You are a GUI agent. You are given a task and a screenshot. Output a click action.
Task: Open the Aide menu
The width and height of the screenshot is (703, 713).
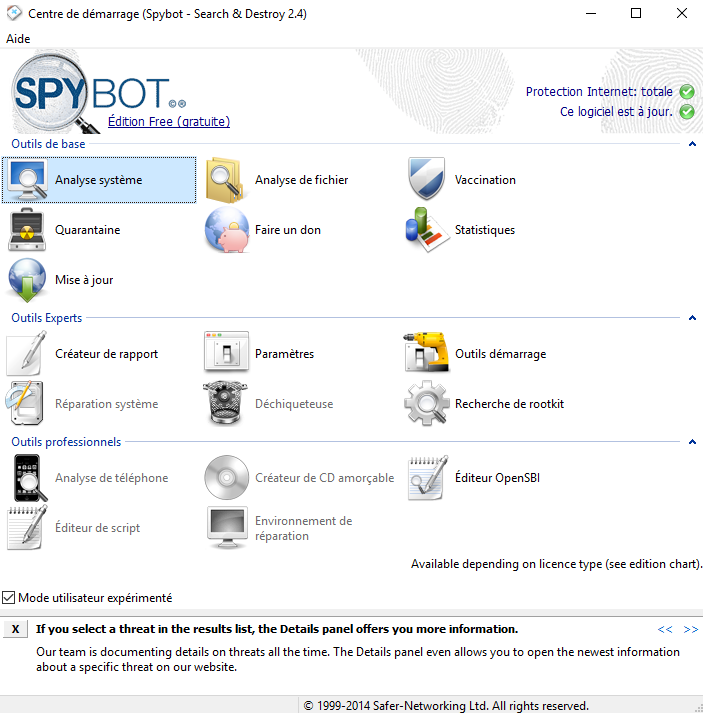click(x=18, y=39)
